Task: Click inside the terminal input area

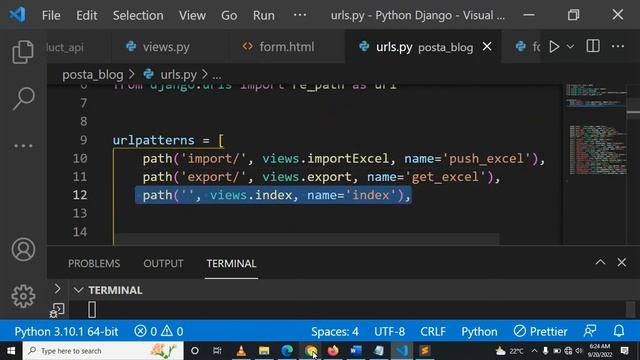Action: (347, 310)
